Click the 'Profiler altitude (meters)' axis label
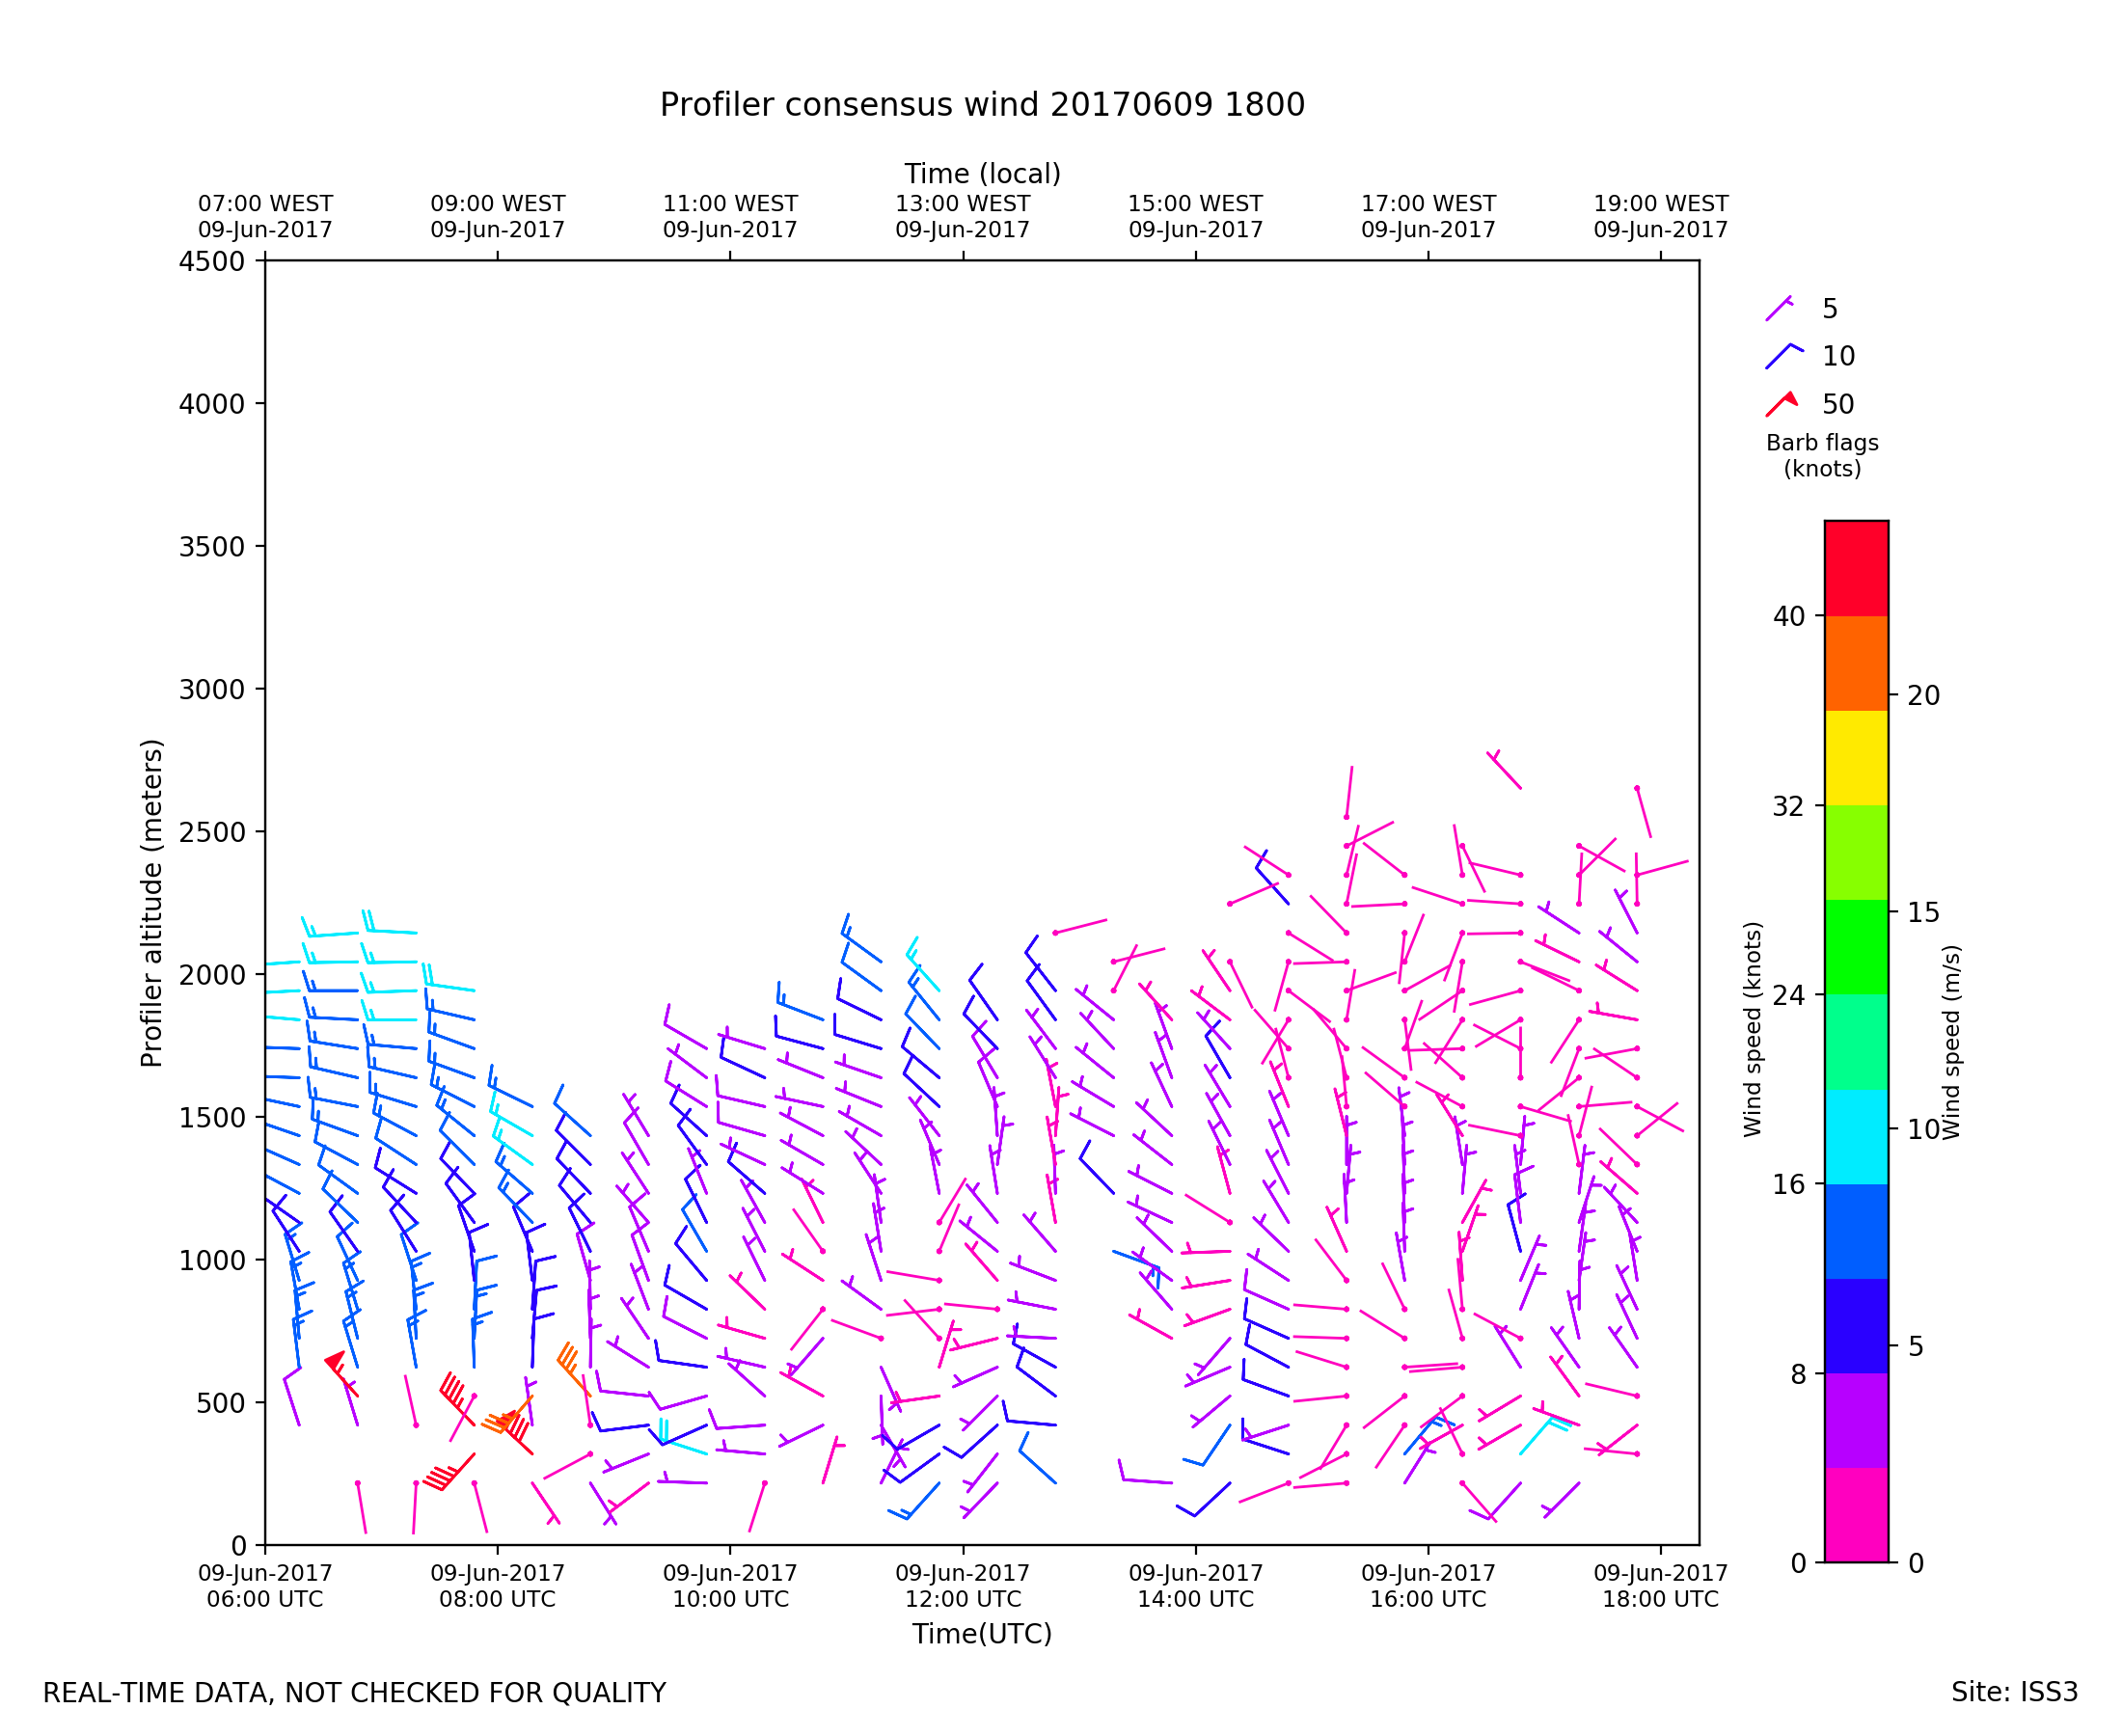The height and width of the screenshot is (1736, 2122). [x=151, y=903]
